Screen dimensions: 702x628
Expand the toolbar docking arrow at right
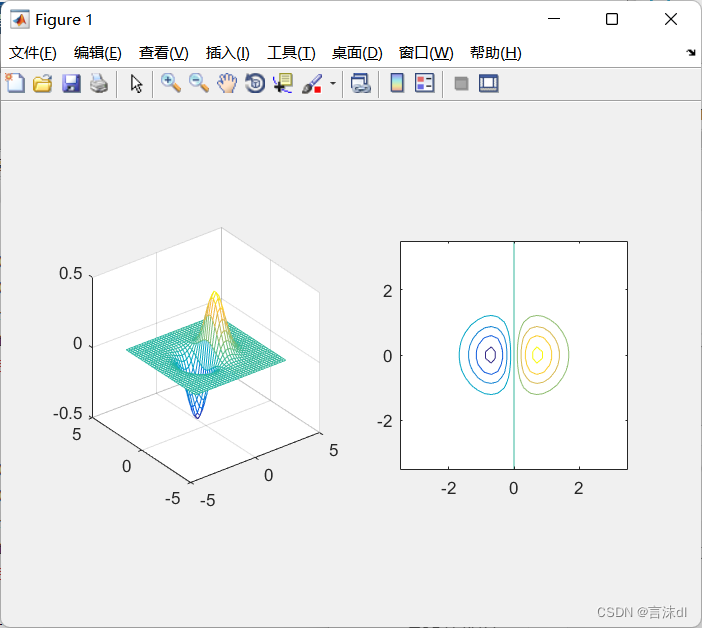(691, 53)
